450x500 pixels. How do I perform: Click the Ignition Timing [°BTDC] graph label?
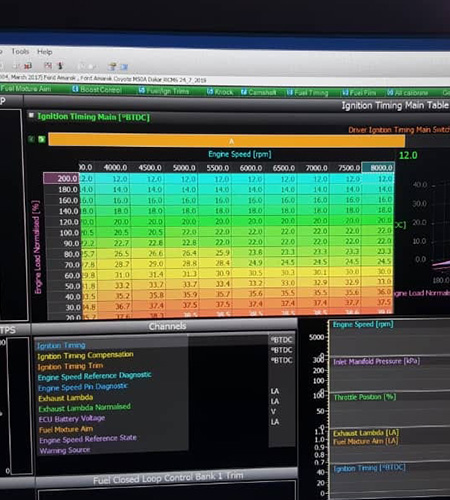(369, 468)
